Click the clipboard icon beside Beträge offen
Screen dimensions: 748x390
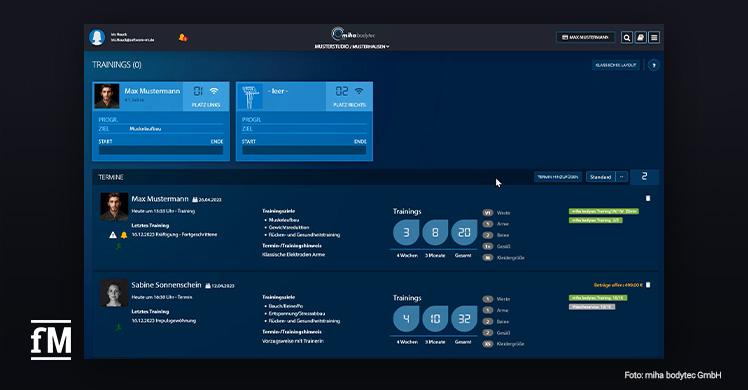click(x=648, y=285)
